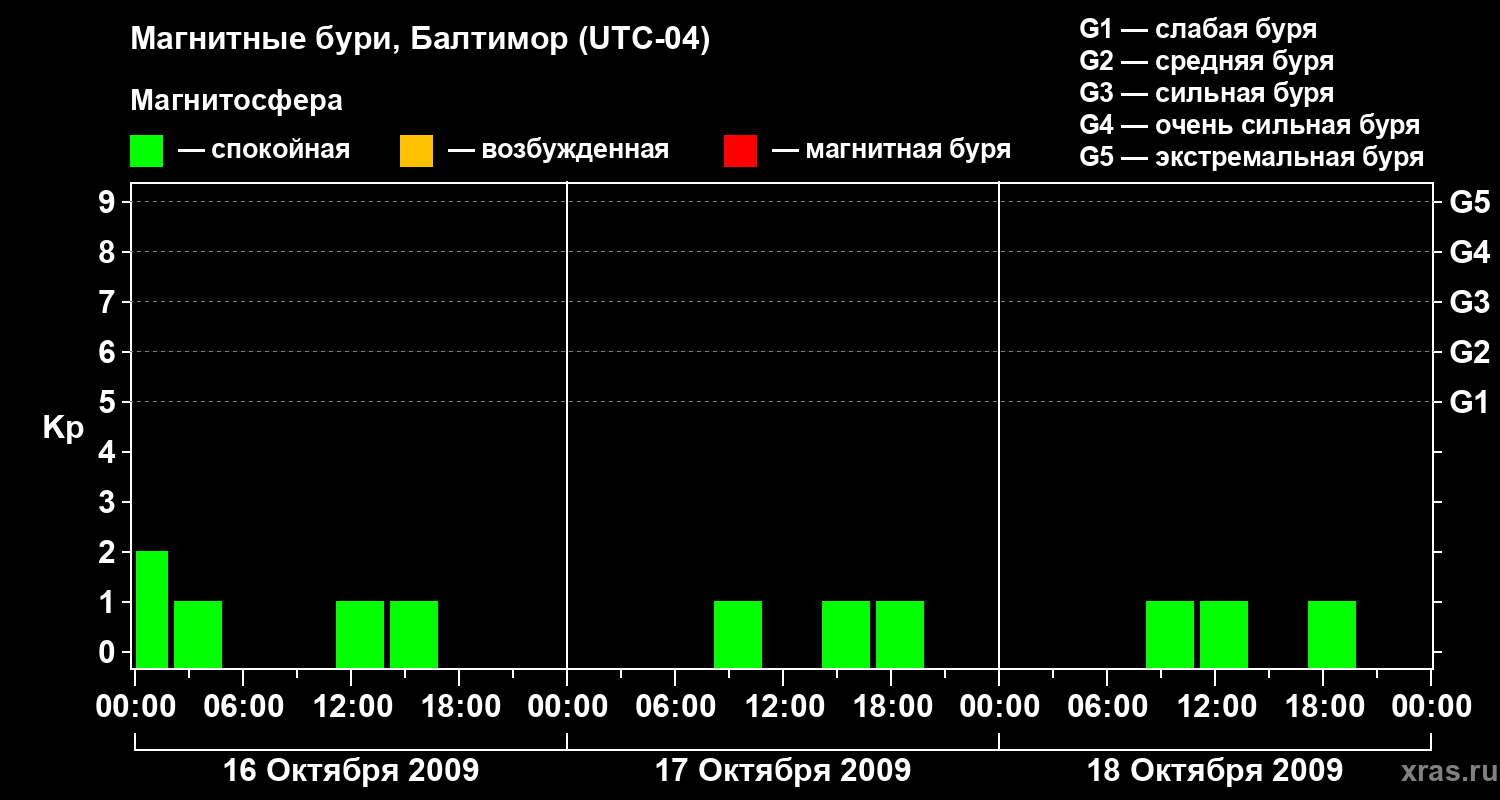Click the 16 October bar ending before 18:00
The image size is (1500, 800).
point(414,634)
